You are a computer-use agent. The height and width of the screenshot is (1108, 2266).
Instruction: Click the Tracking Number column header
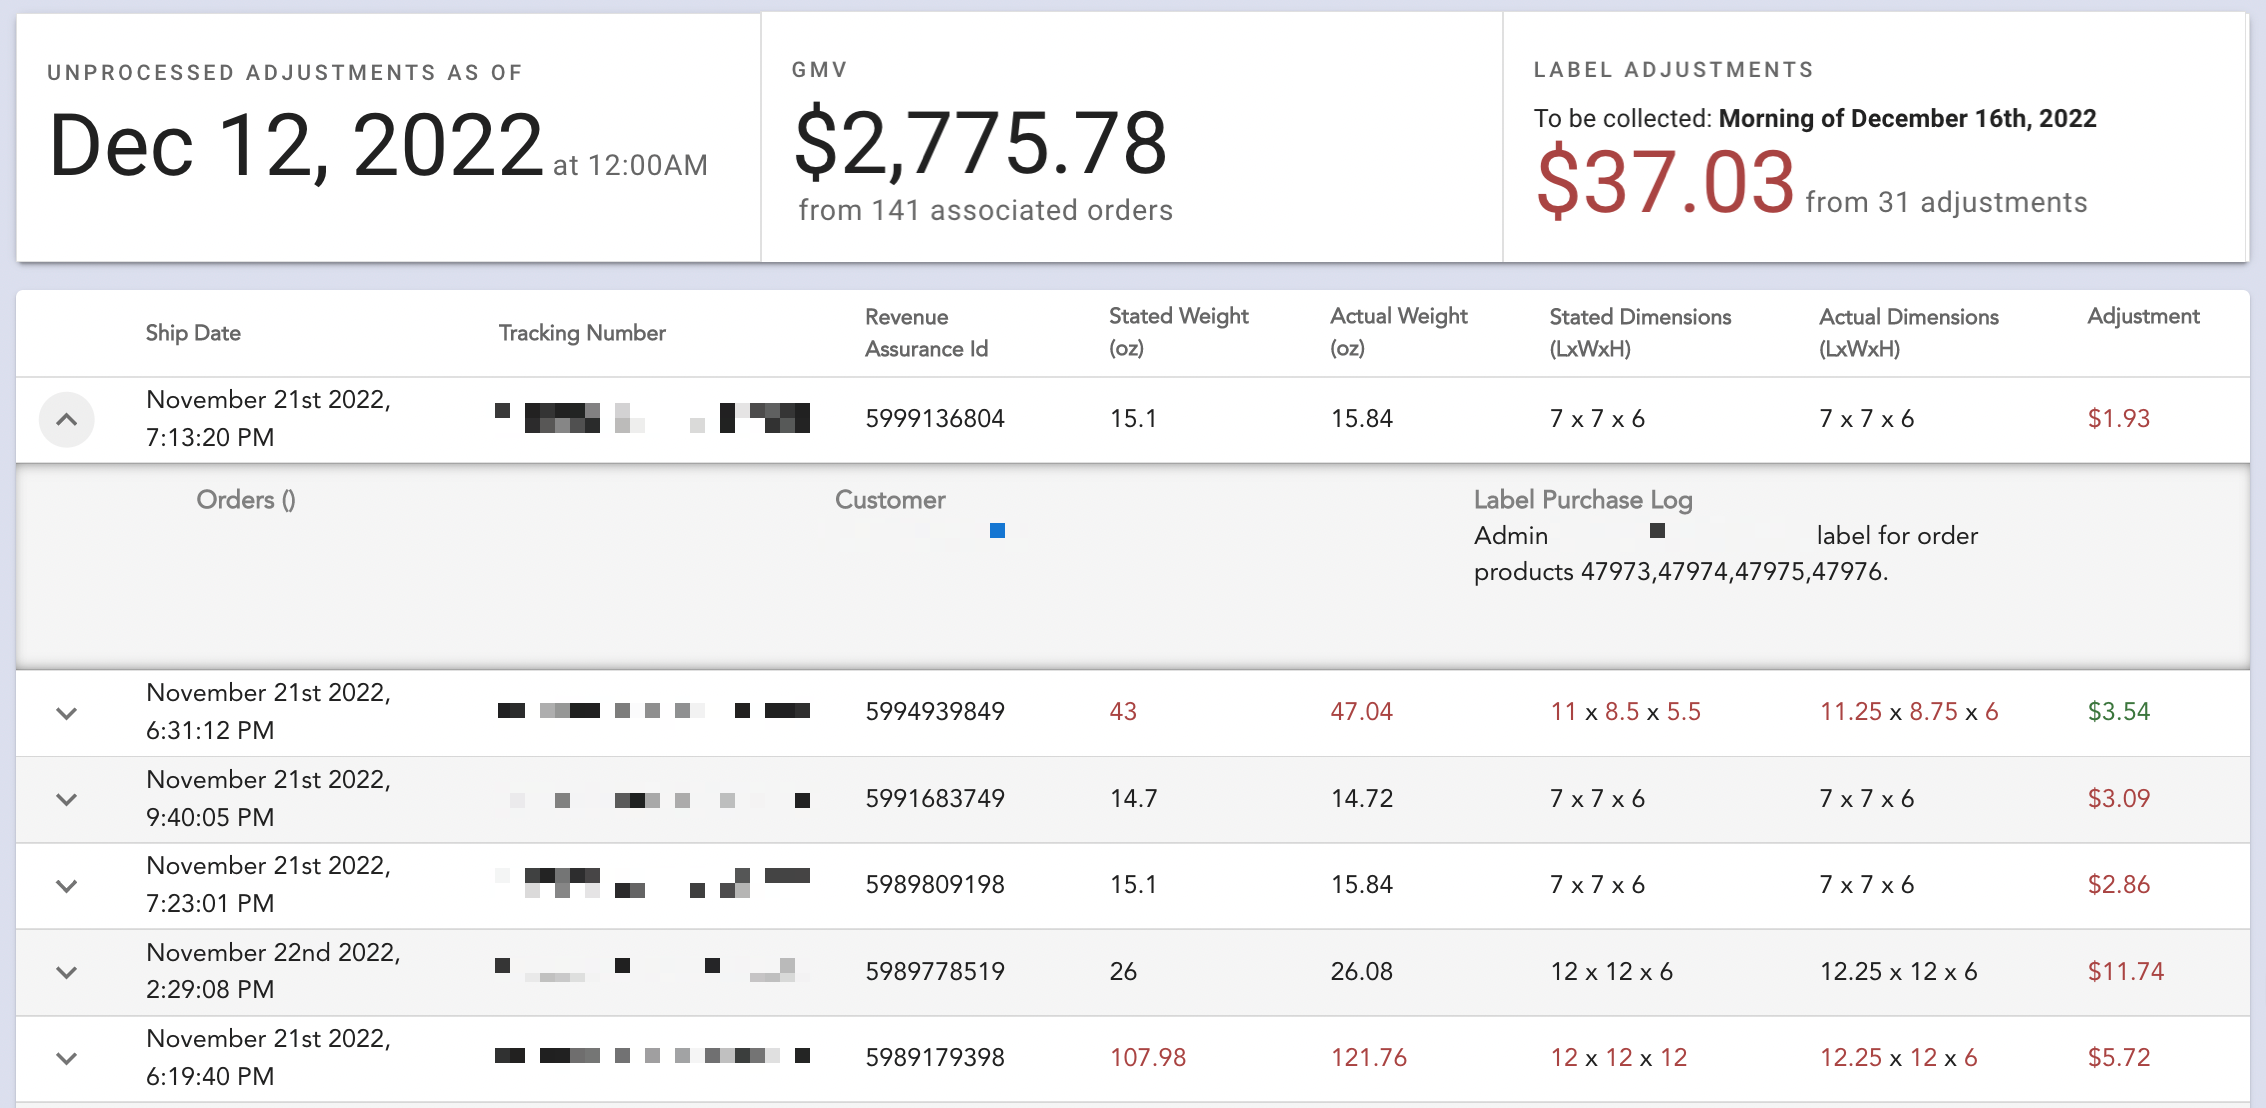coord(582,333)
